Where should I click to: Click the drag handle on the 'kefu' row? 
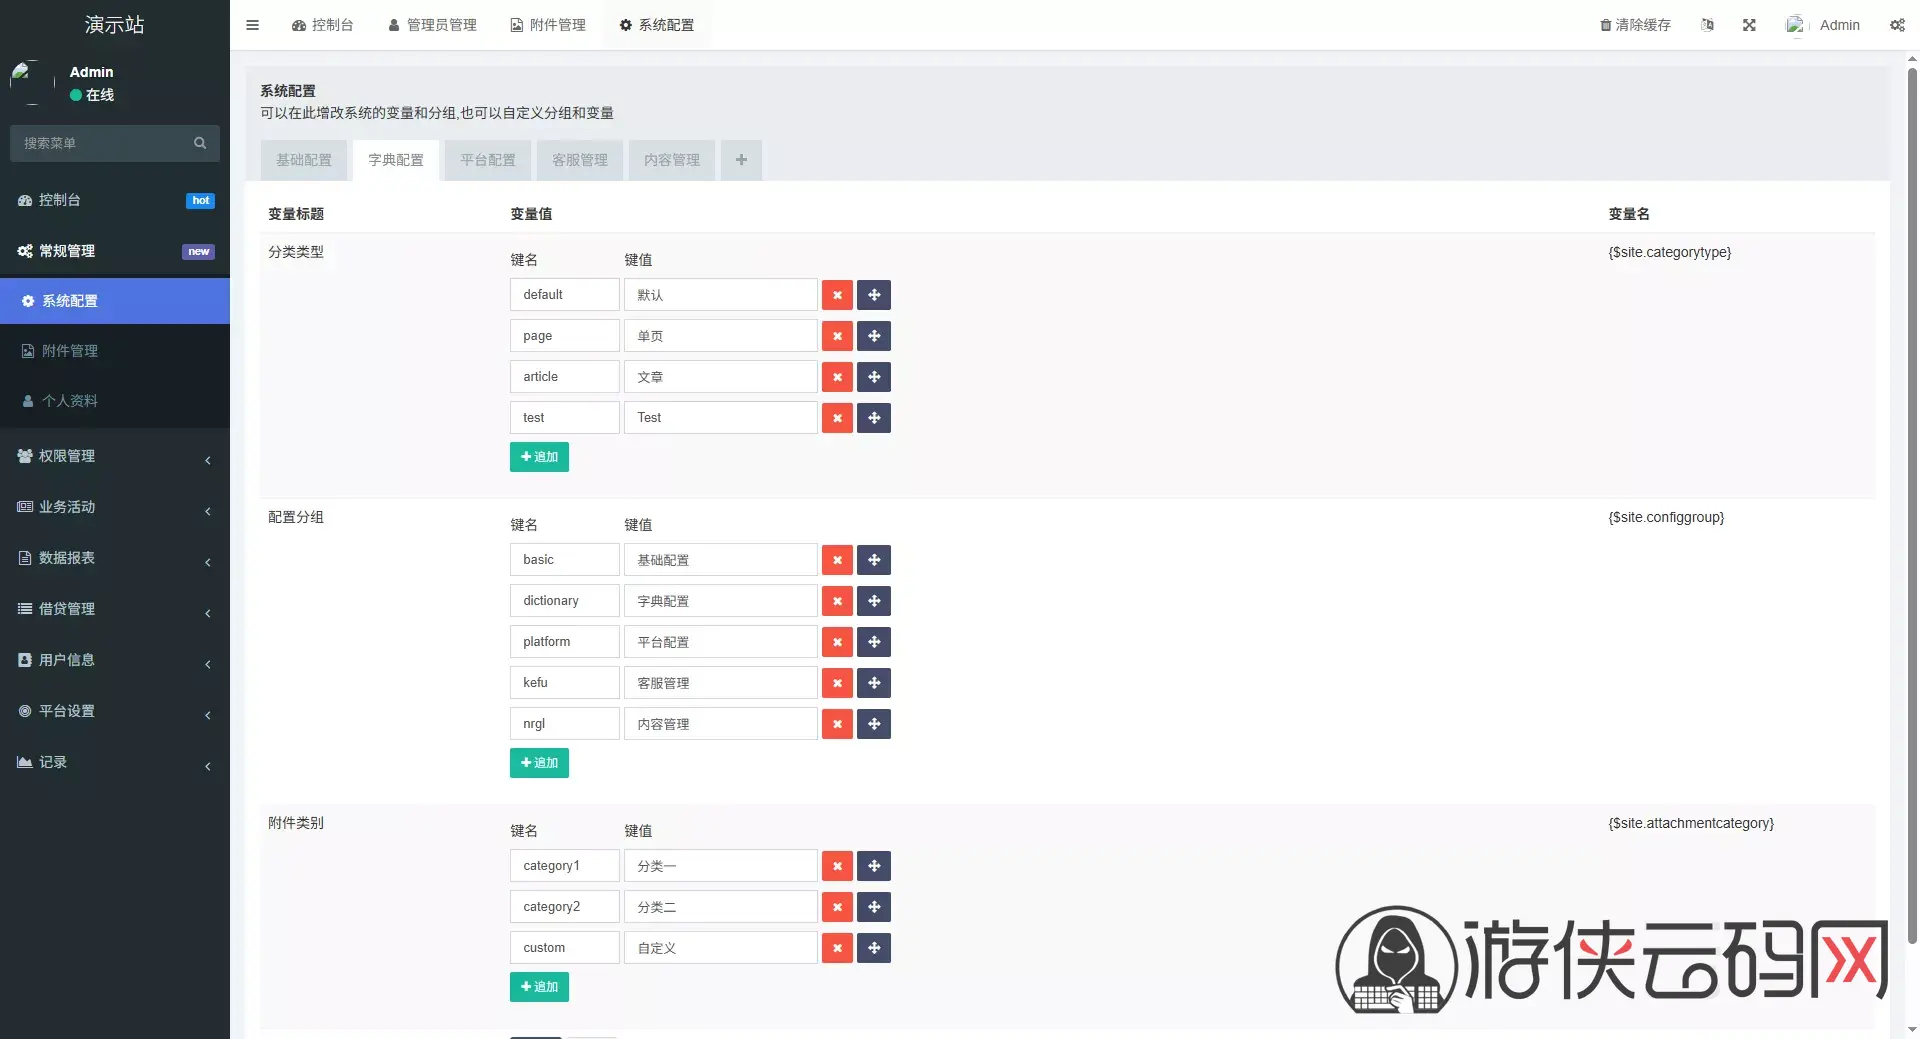874,683
